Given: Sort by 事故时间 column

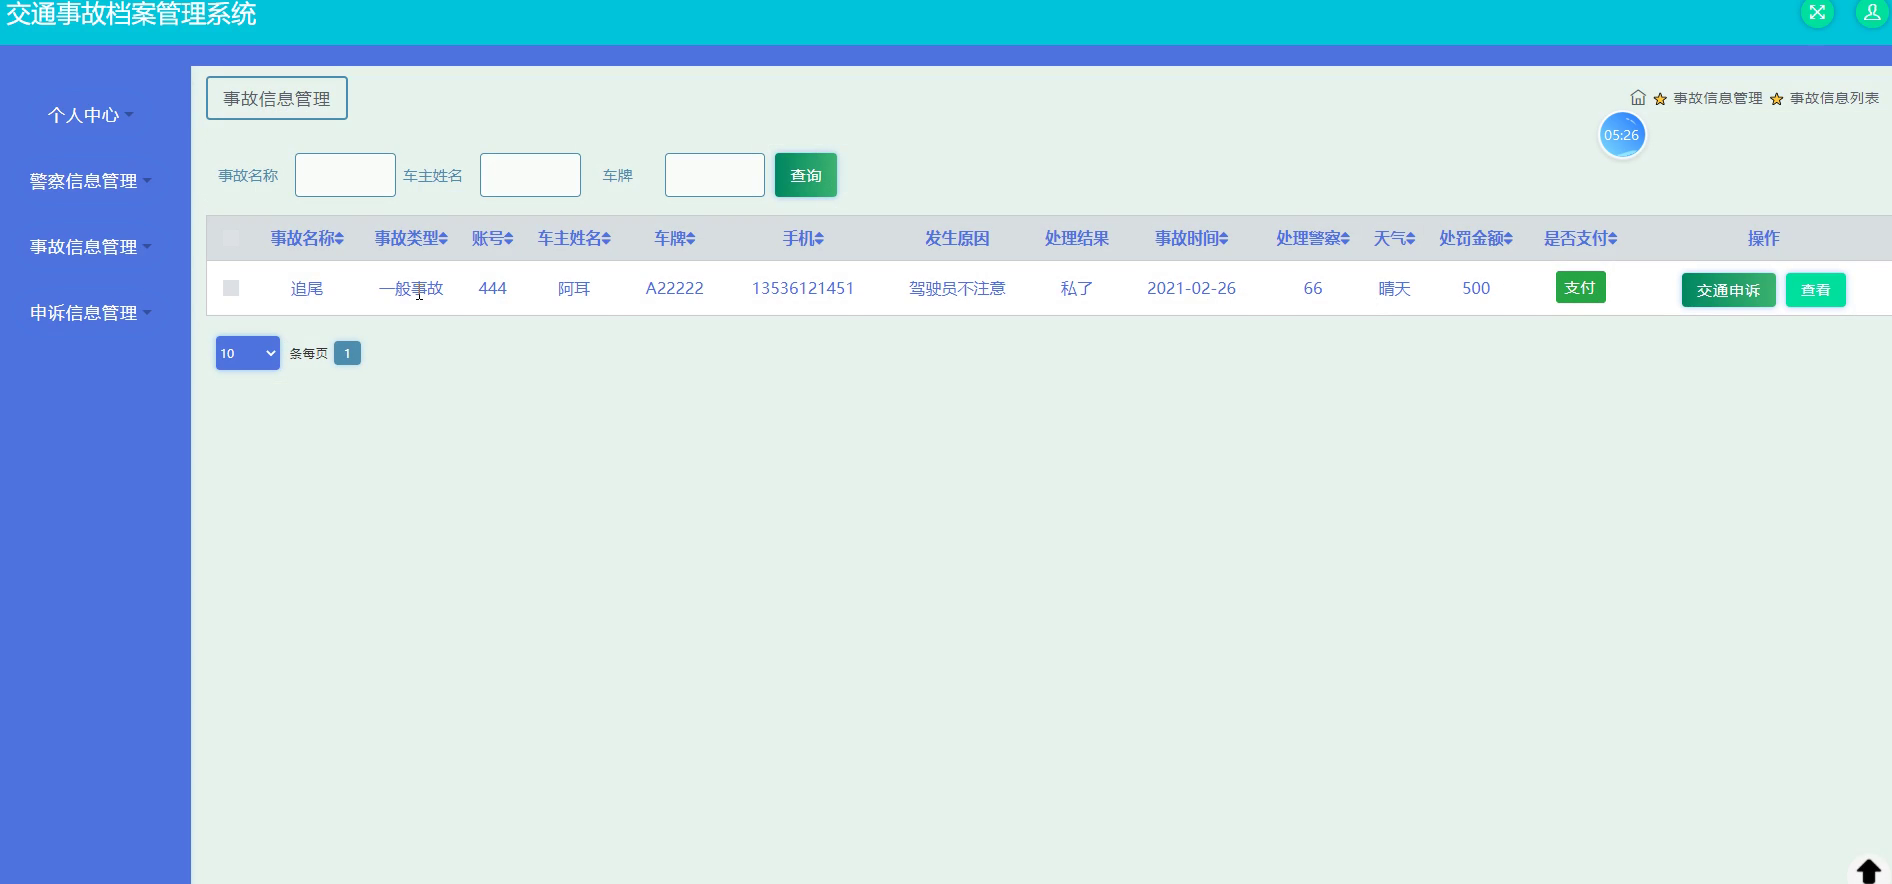Looking at the screenshot, I should coord(1192,238).
